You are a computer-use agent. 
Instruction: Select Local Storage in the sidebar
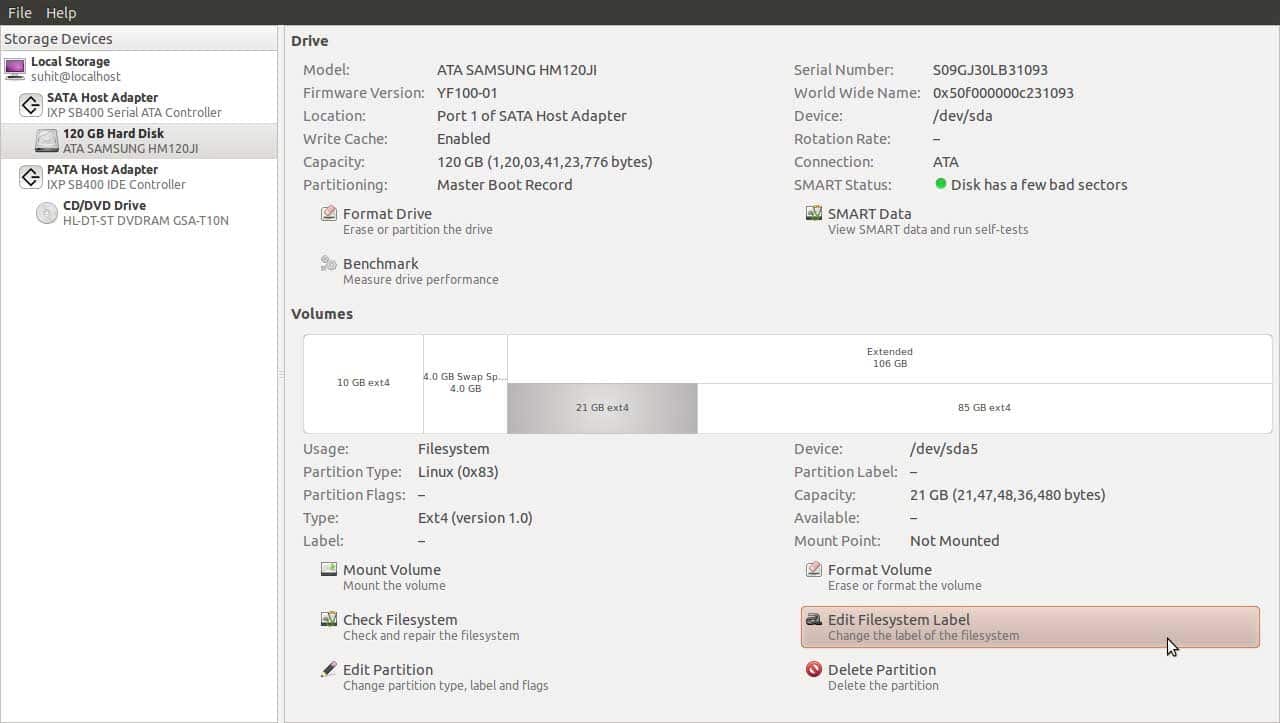[x=70, y=69]
